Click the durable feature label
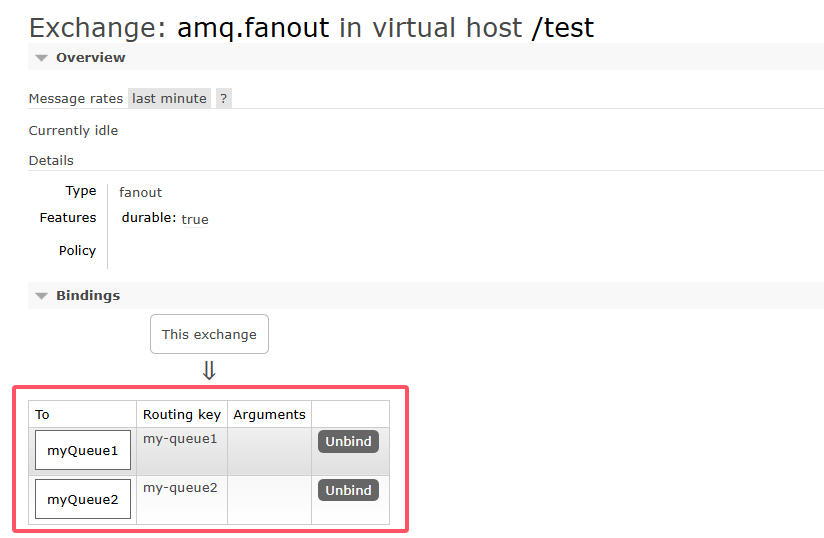Screen dimensions: 824x538 tap(149, 218)
